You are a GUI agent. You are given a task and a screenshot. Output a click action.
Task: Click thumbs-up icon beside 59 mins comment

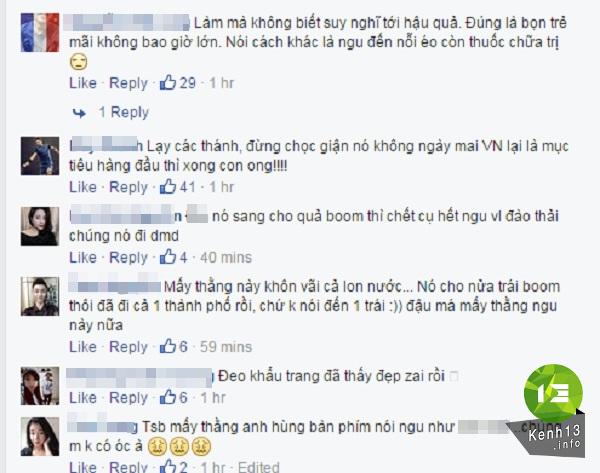(x=168, y=346)
